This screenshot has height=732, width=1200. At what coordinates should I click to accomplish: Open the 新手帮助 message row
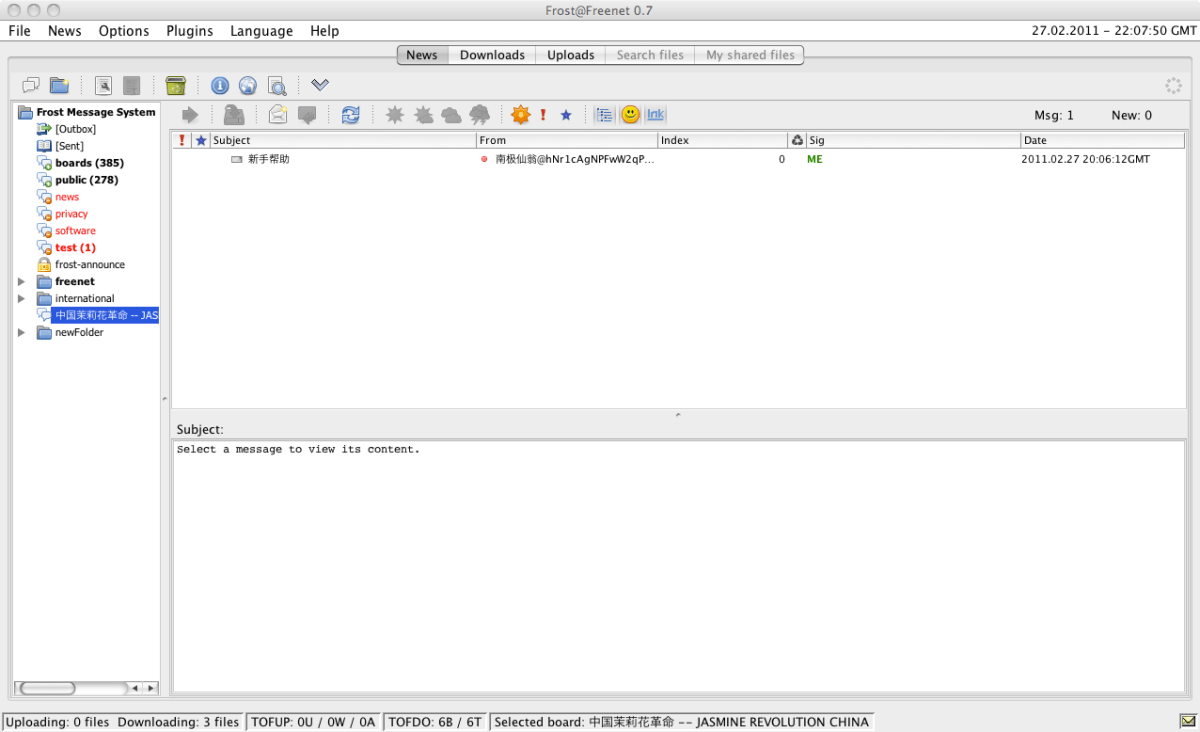click(678, 159)
